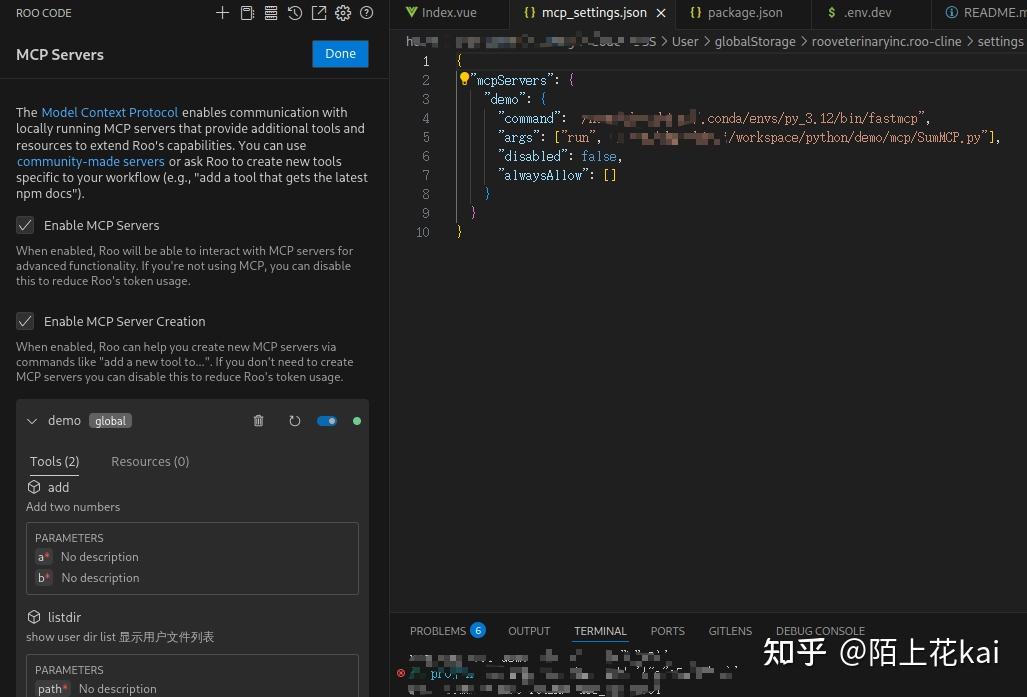Disable the Enable MCP Servers checkbox
The width and height of the screenshot is (1027, 697).
coord(25,225)
